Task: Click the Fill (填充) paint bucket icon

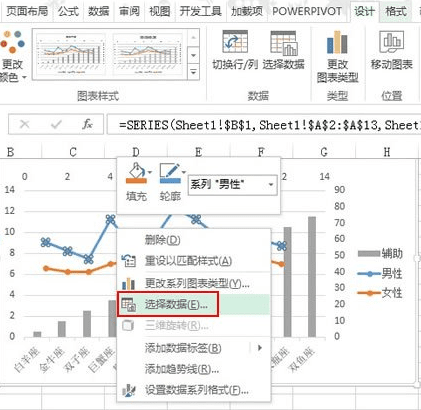Action: (136, 173)
